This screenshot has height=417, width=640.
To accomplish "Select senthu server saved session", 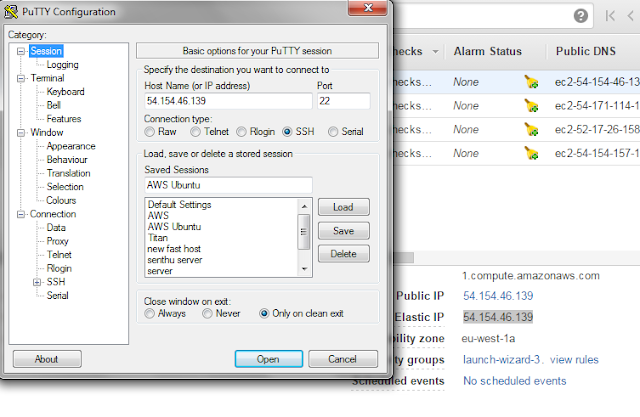I will coord(175,260).
